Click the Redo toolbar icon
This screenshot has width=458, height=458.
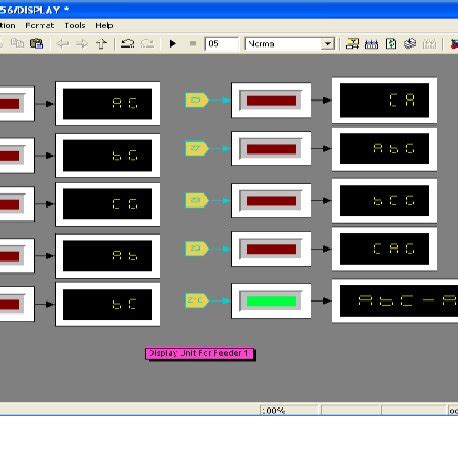(x=147, y=44)
